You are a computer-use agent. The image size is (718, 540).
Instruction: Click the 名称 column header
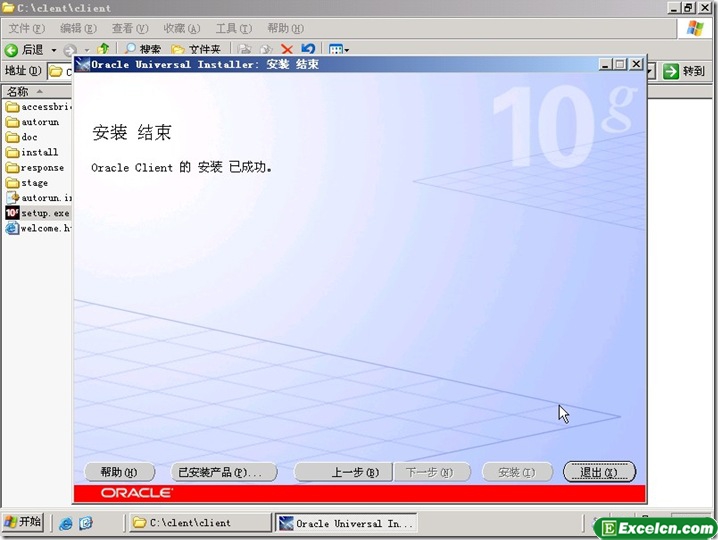click(37, 92)
